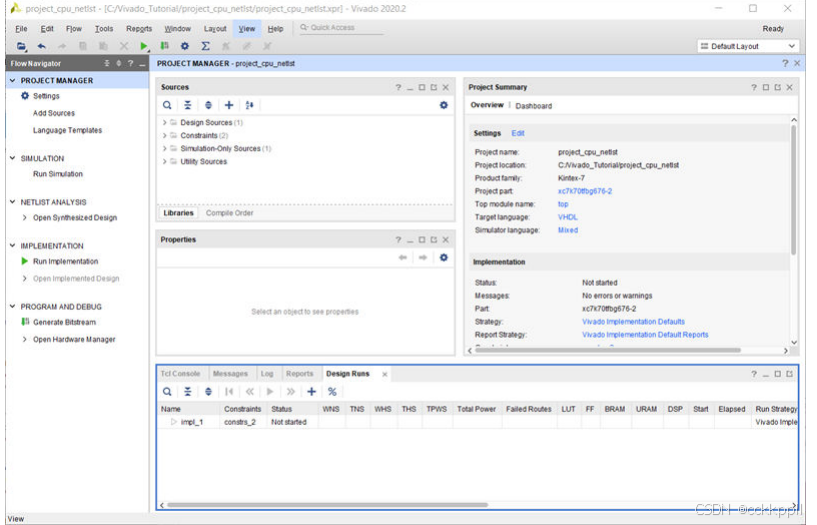Open Sources panel settings gear
The width and height of the screenshot is (817, 525).
coord(443,105)
